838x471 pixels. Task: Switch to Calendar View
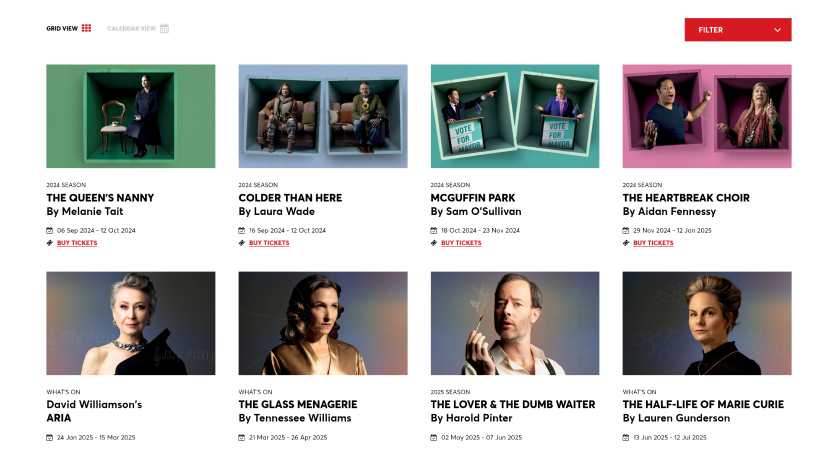(138, 28)
